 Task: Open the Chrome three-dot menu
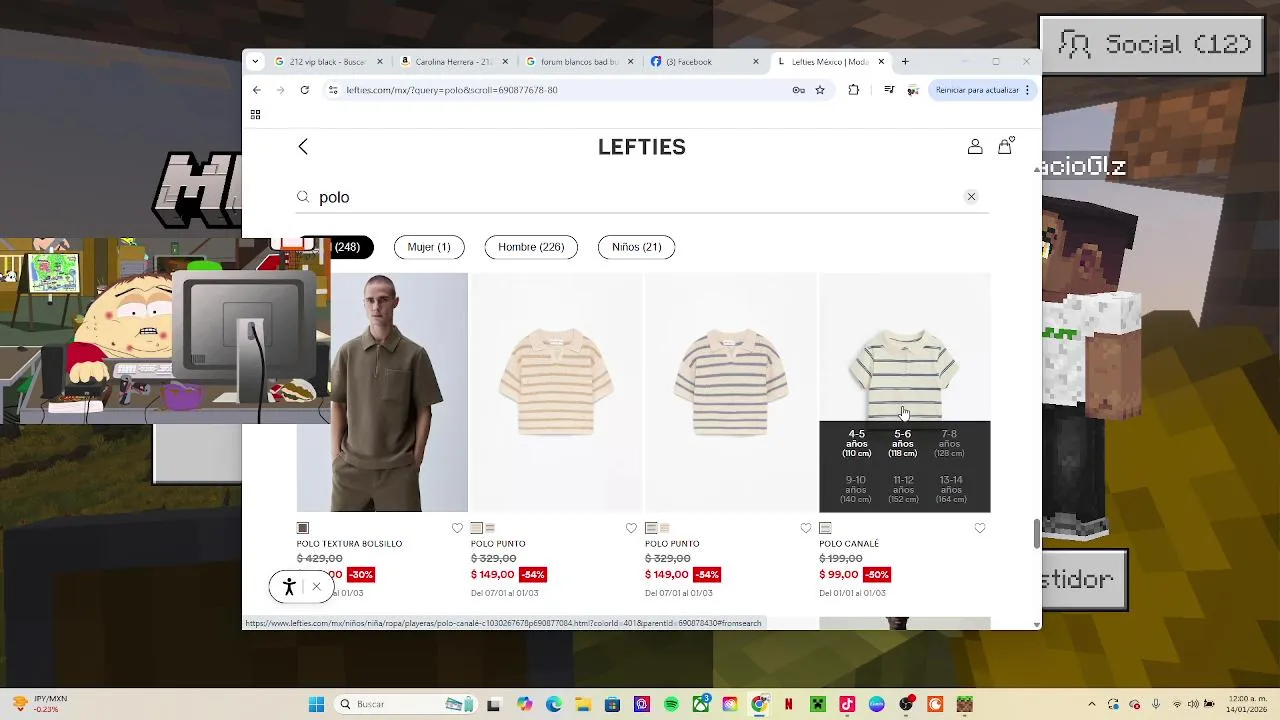tap(1027, 90)
